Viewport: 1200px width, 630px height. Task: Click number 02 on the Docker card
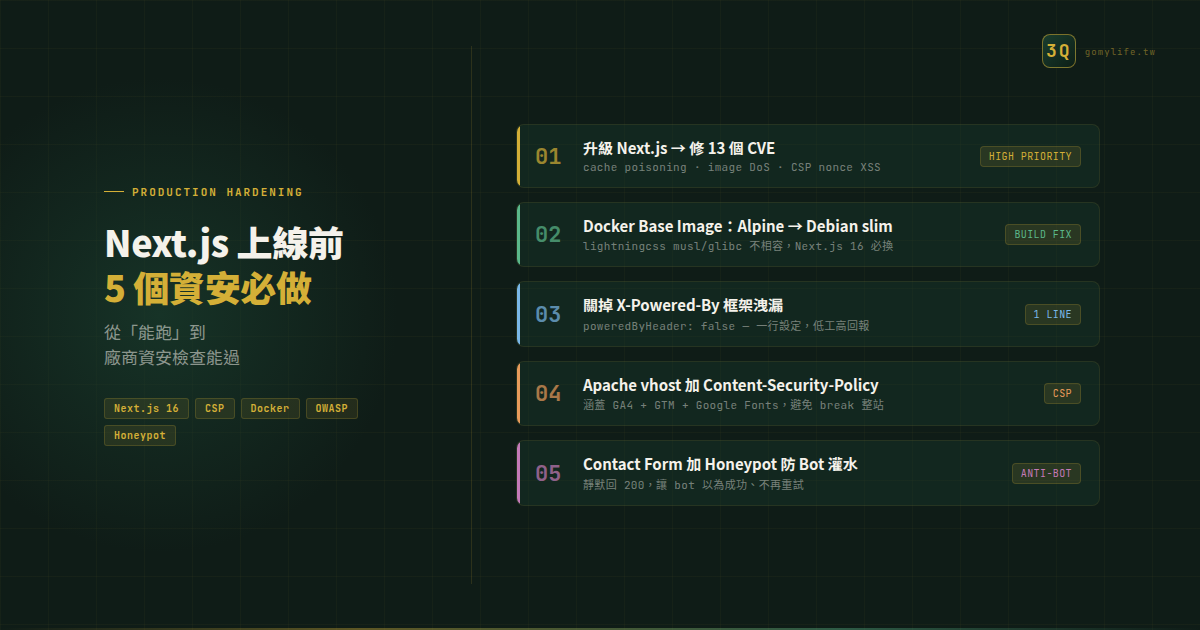(548, 235)
